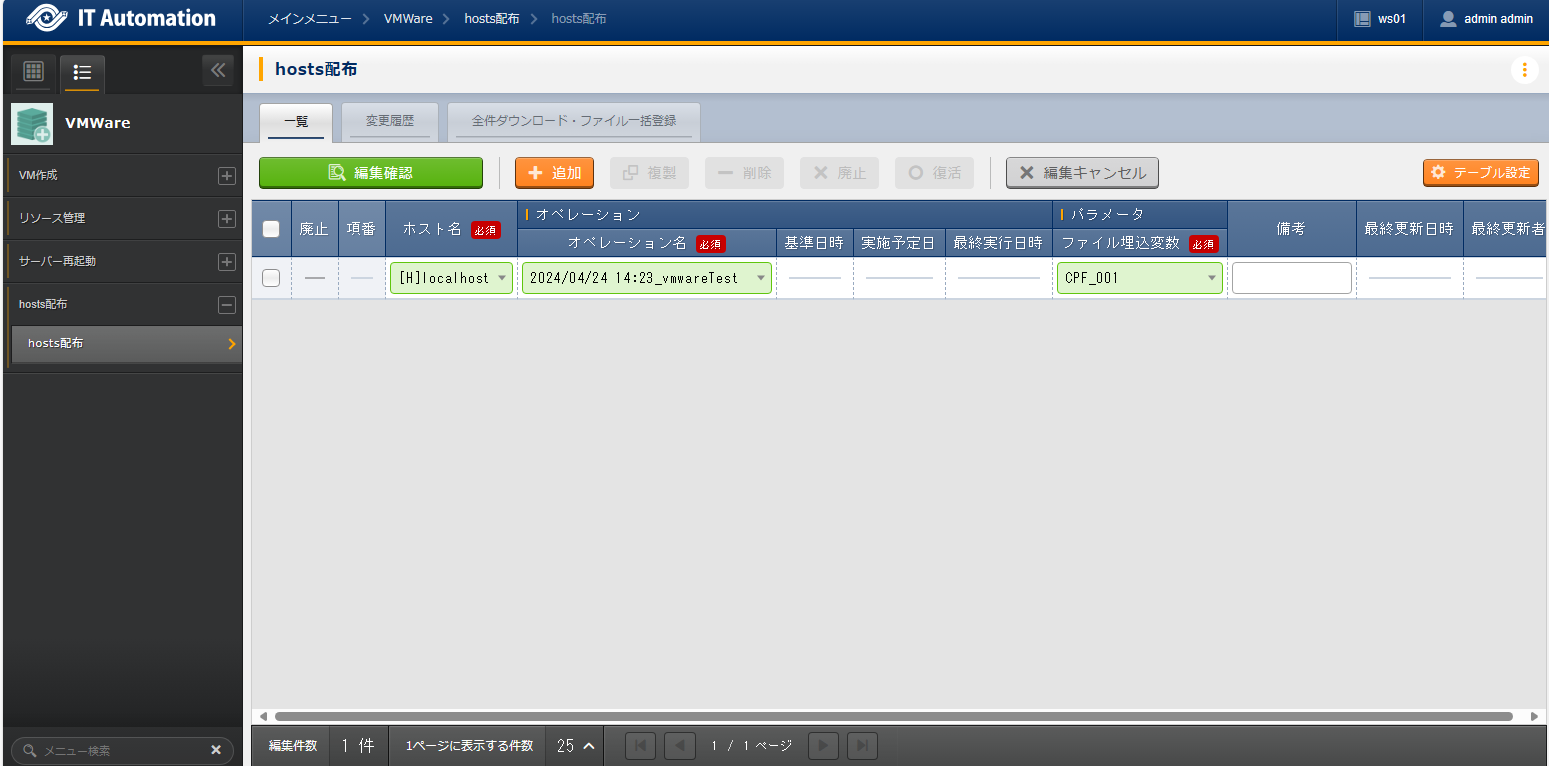The image size is (1549, 766).
Task: Tick the select-all header checkbox
Action: 271,229
